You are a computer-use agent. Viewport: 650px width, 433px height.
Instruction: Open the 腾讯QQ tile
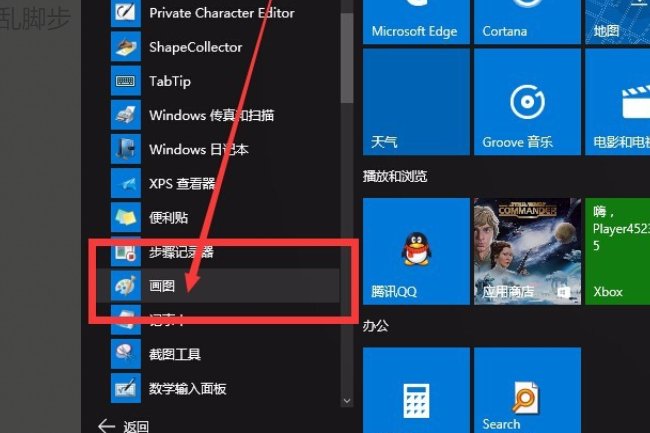click(415, 251)
